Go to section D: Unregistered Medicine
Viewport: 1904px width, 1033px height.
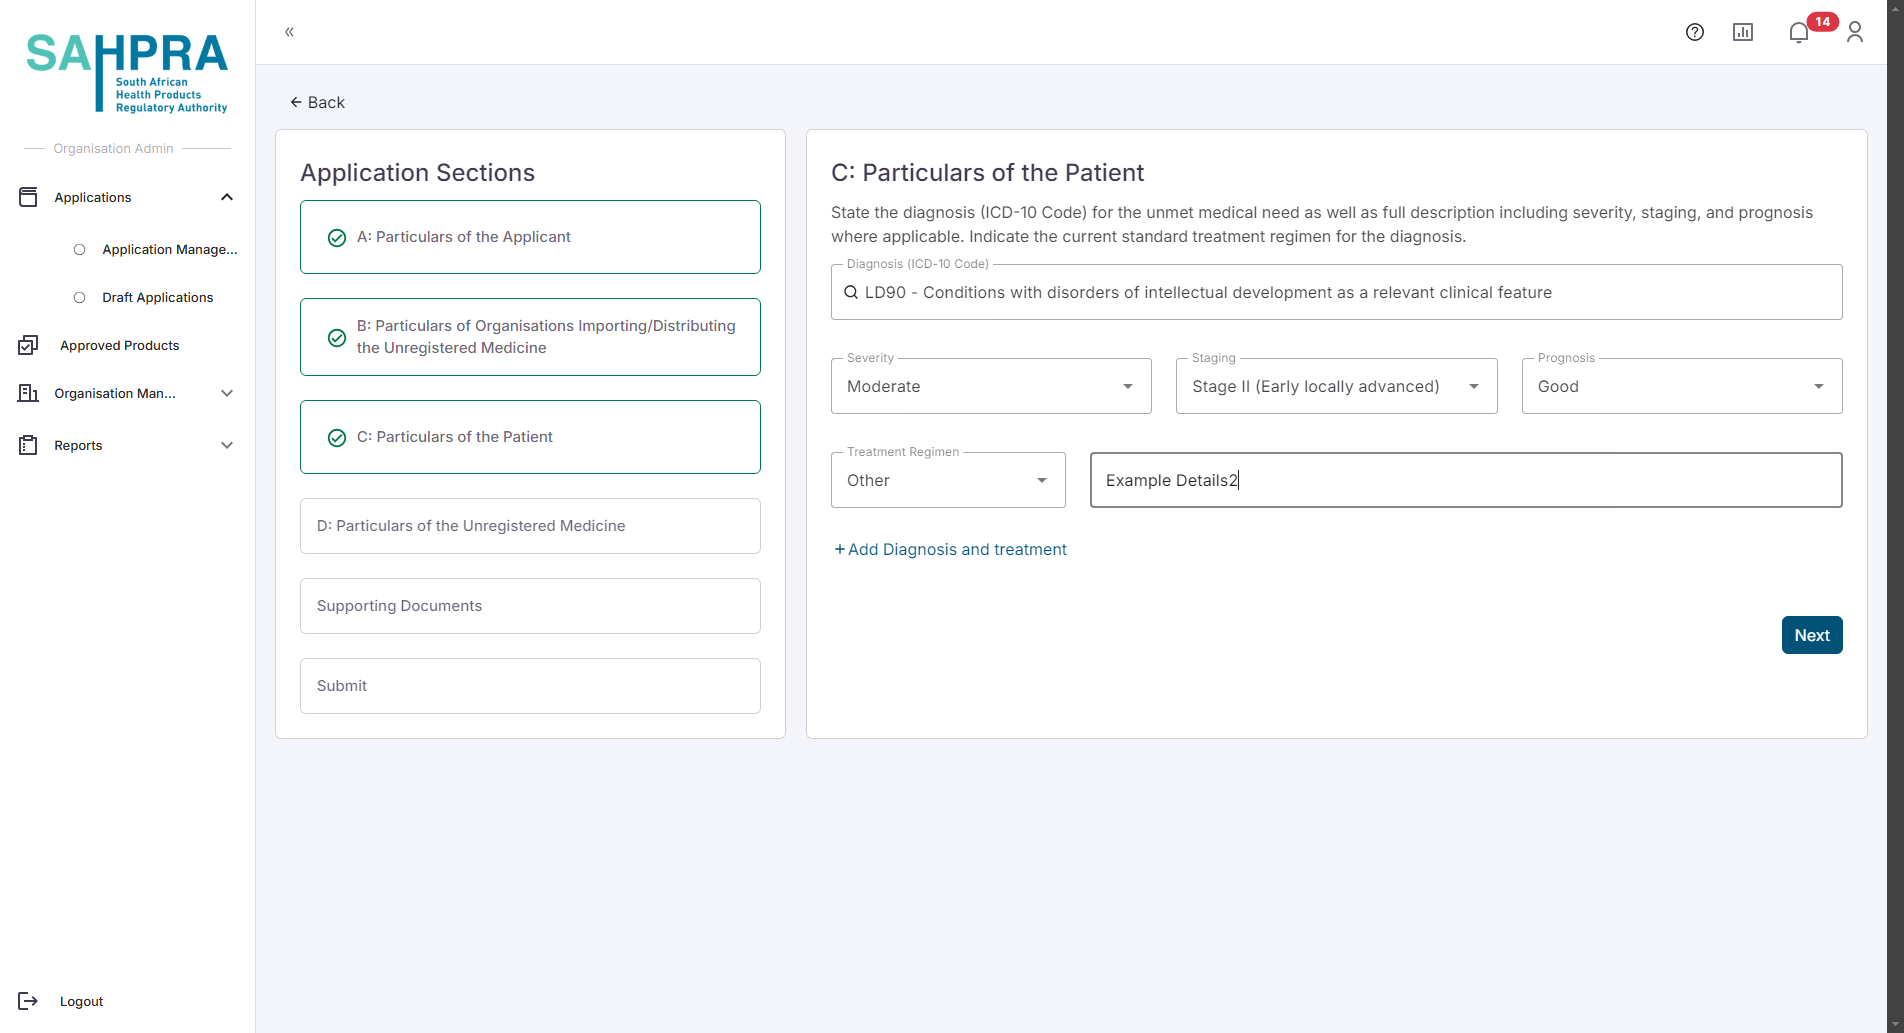point(530,526)
